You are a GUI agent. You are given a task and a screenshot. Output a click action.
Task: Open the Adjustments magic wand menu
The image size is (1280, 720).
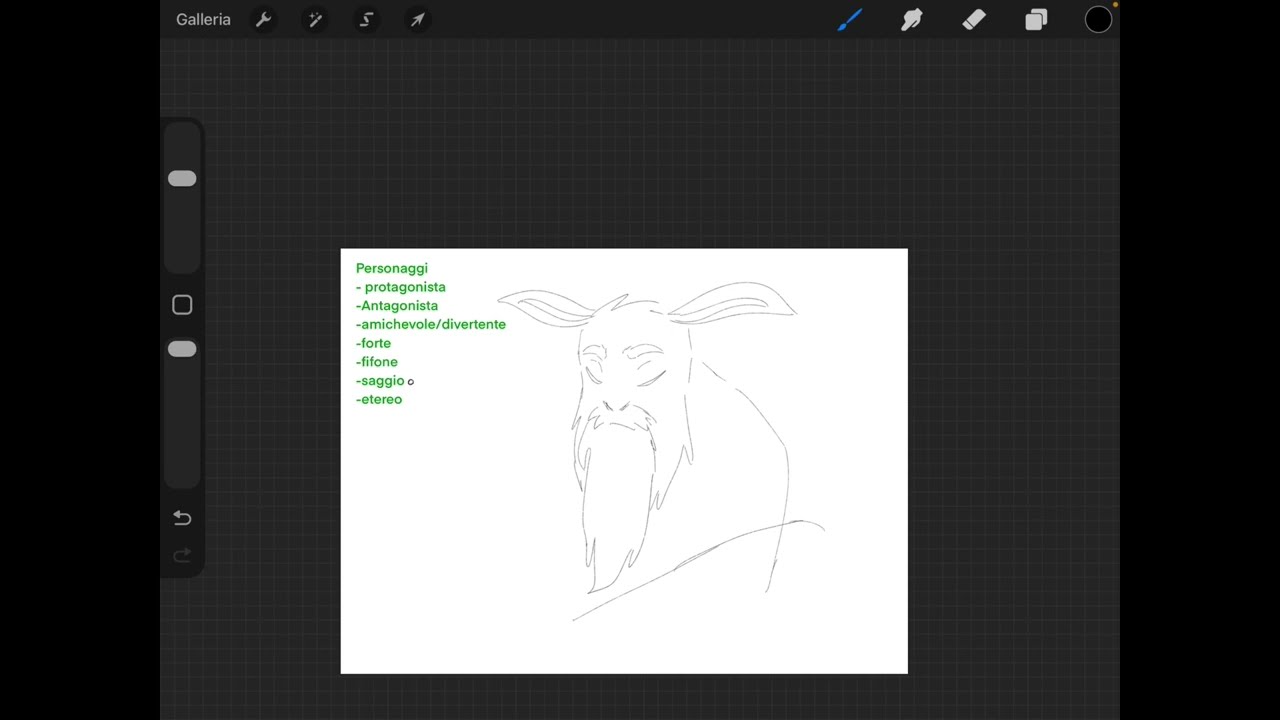tap(315, 20)
